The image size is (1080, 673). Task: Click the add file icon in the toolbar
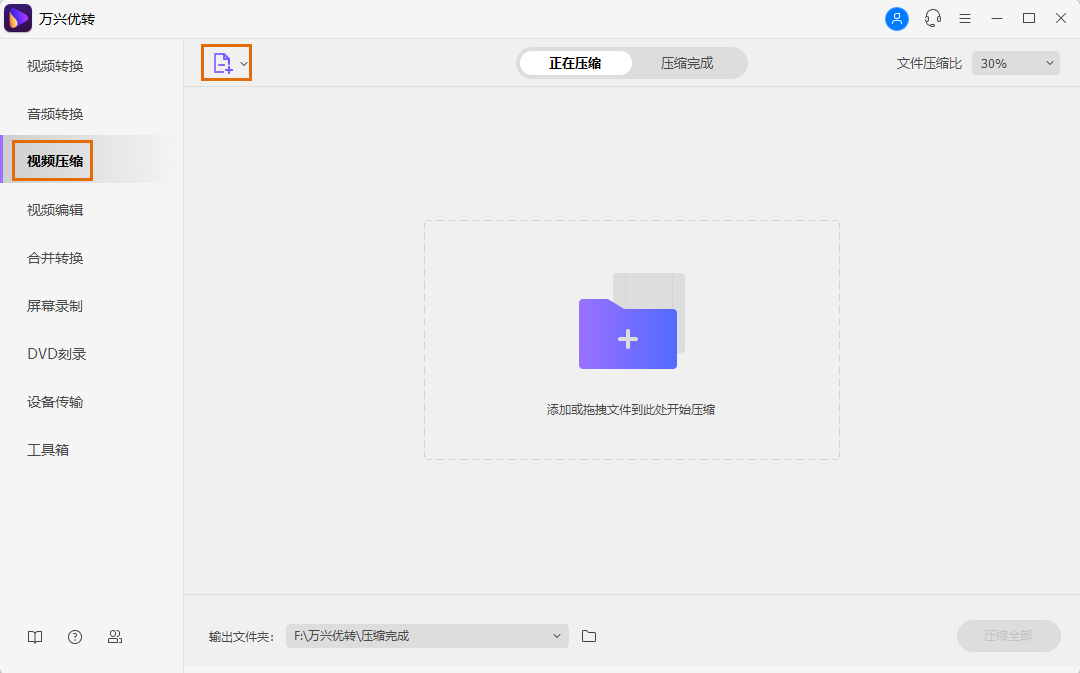tap(221, 62)
